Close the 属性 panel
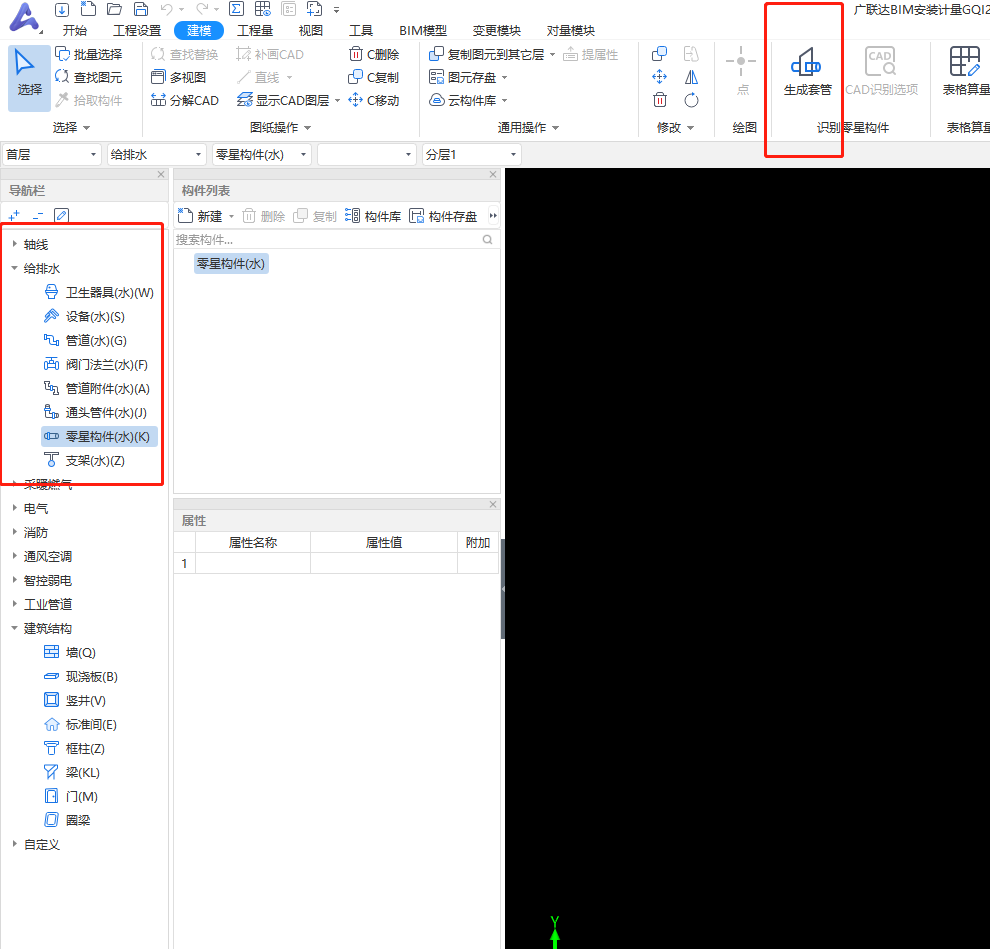990x949 pixels. (x=493, y=504)
